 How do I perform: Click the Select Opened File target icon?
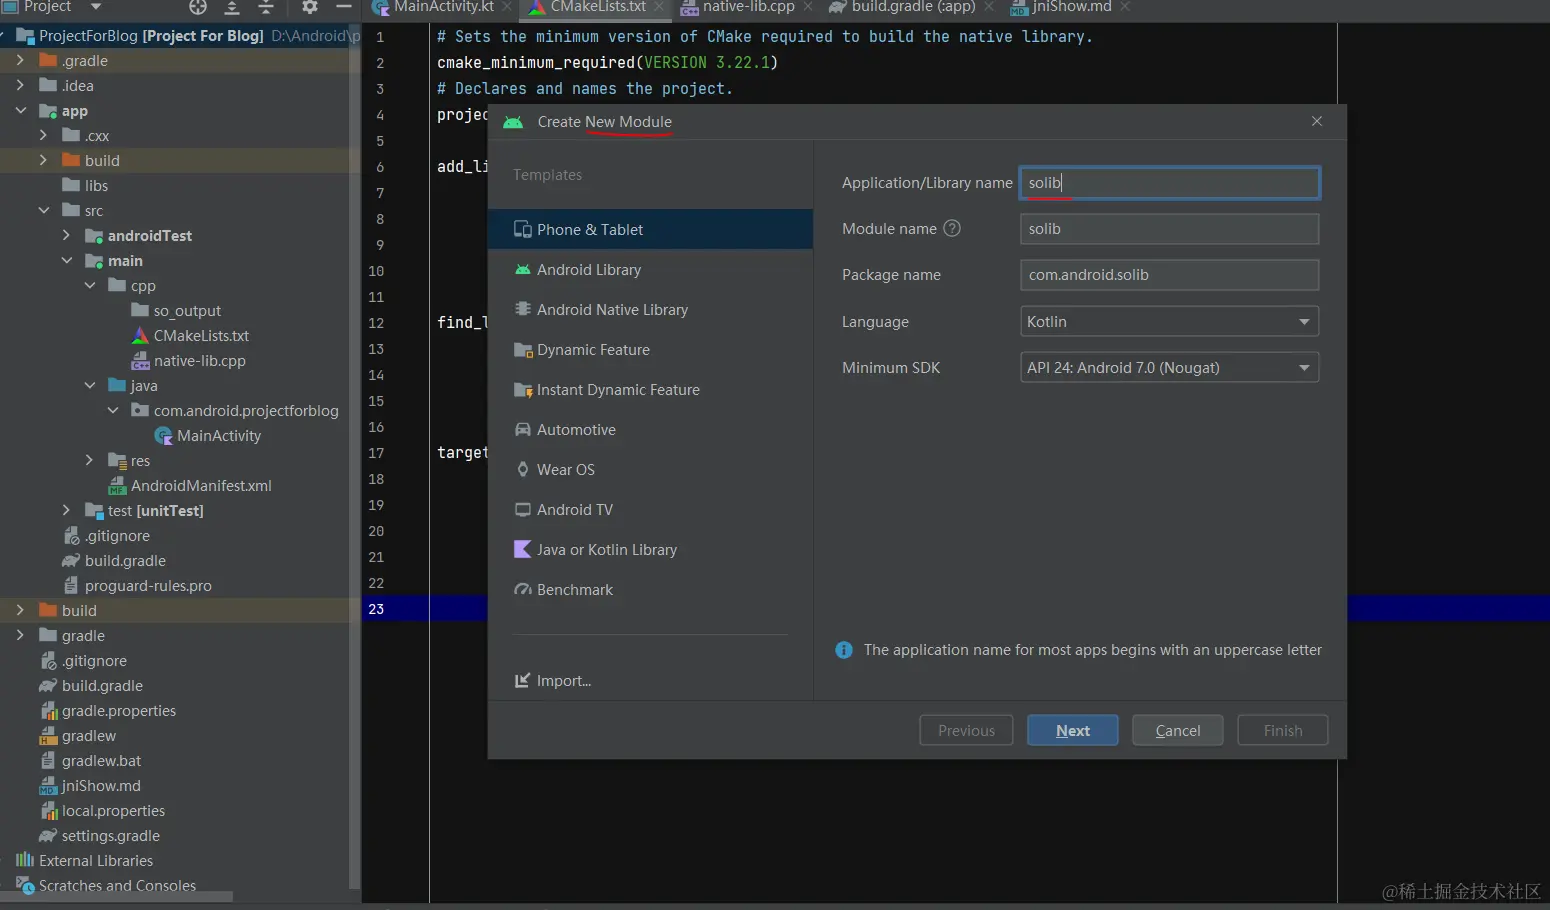click(x=198, y=7)
